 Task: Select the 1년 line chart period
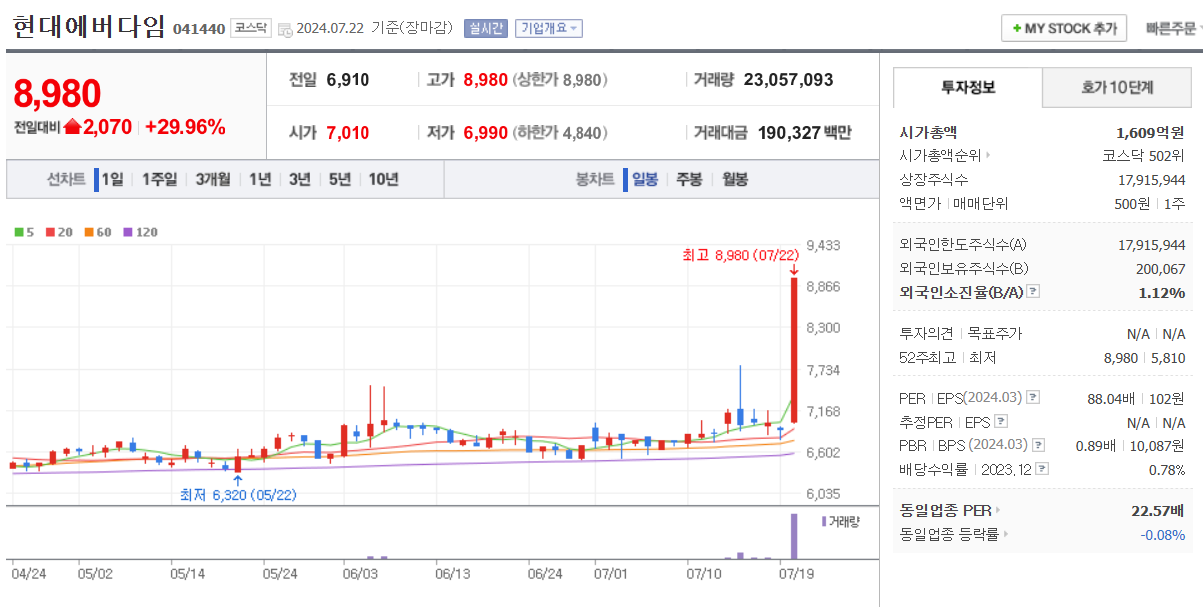[x=260, y=180]
